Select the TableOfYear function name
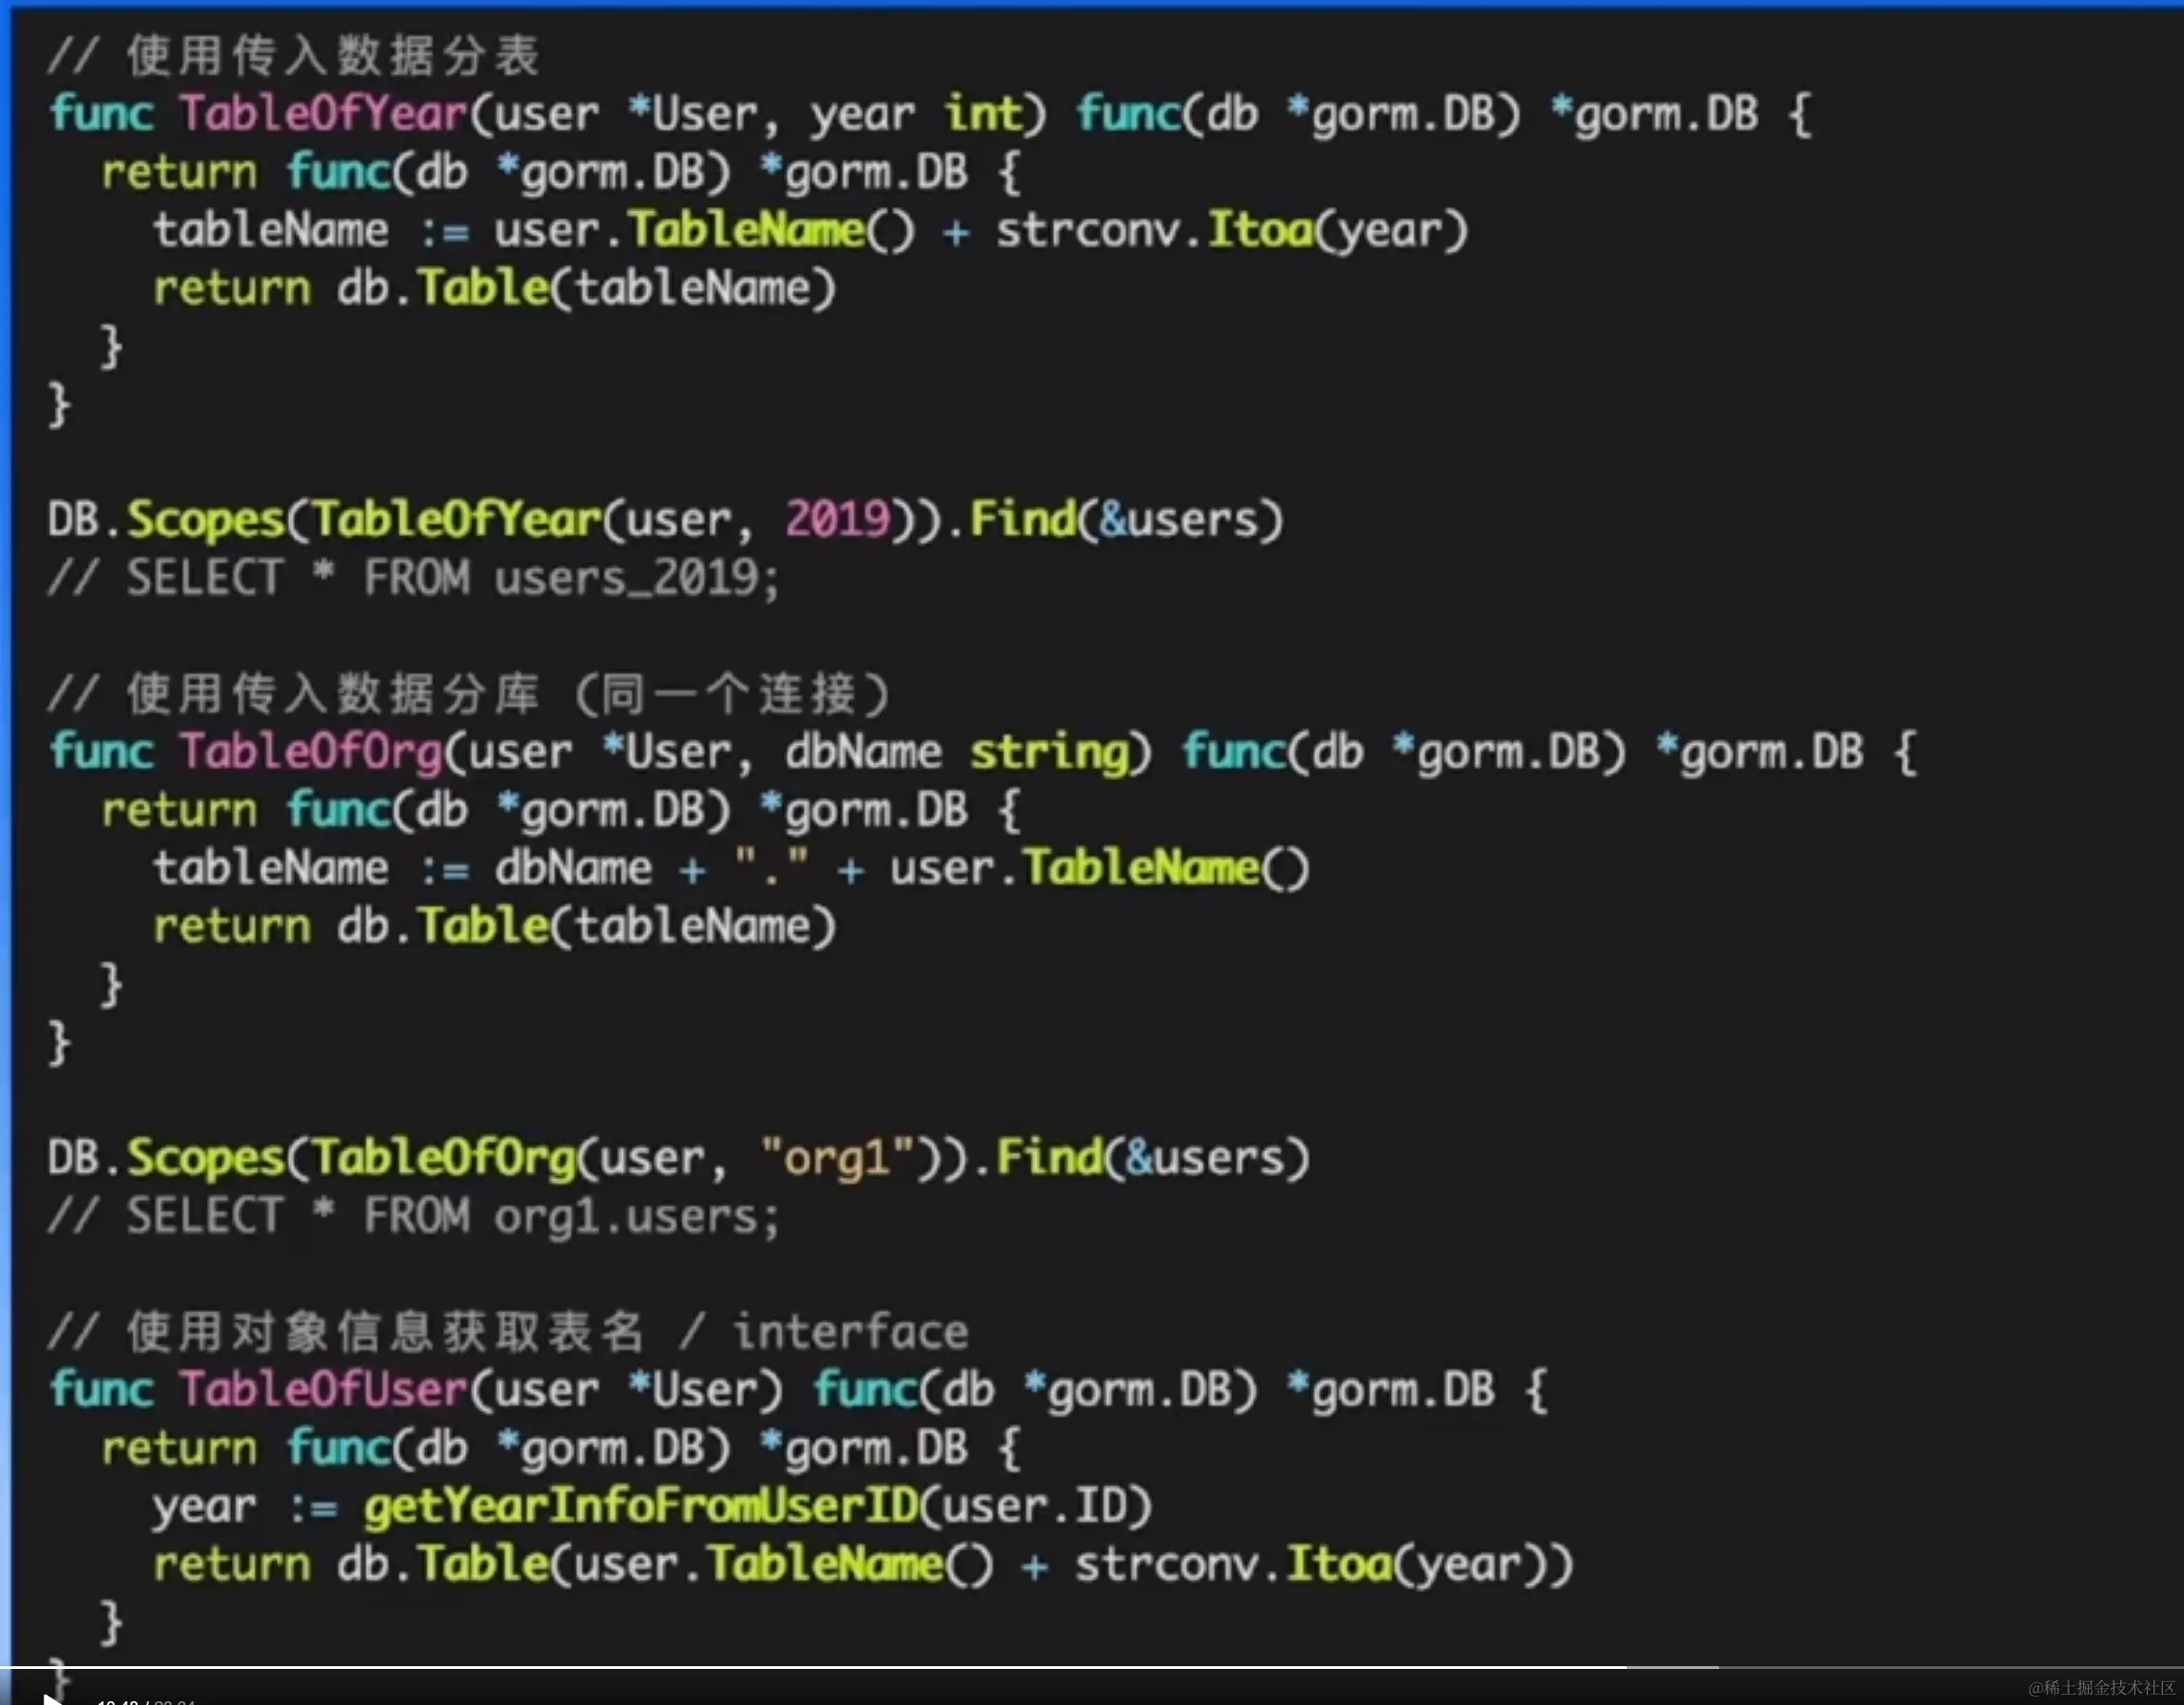The width and height of the screenshot is (2184, 1705). (320, 113)
